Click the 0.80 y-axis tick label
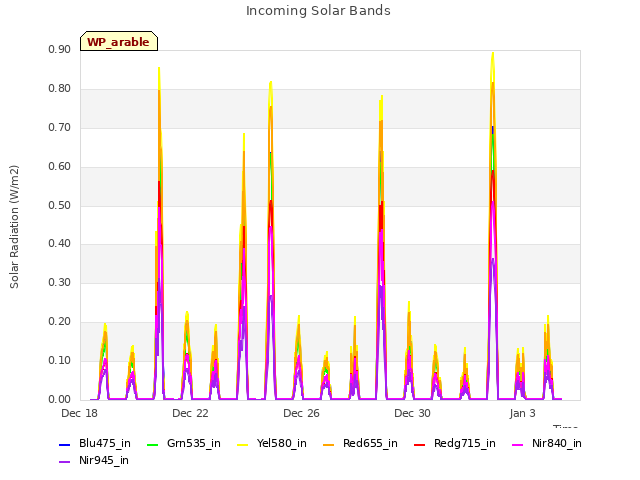The image size is (640, 480). (x=60, y=89)
